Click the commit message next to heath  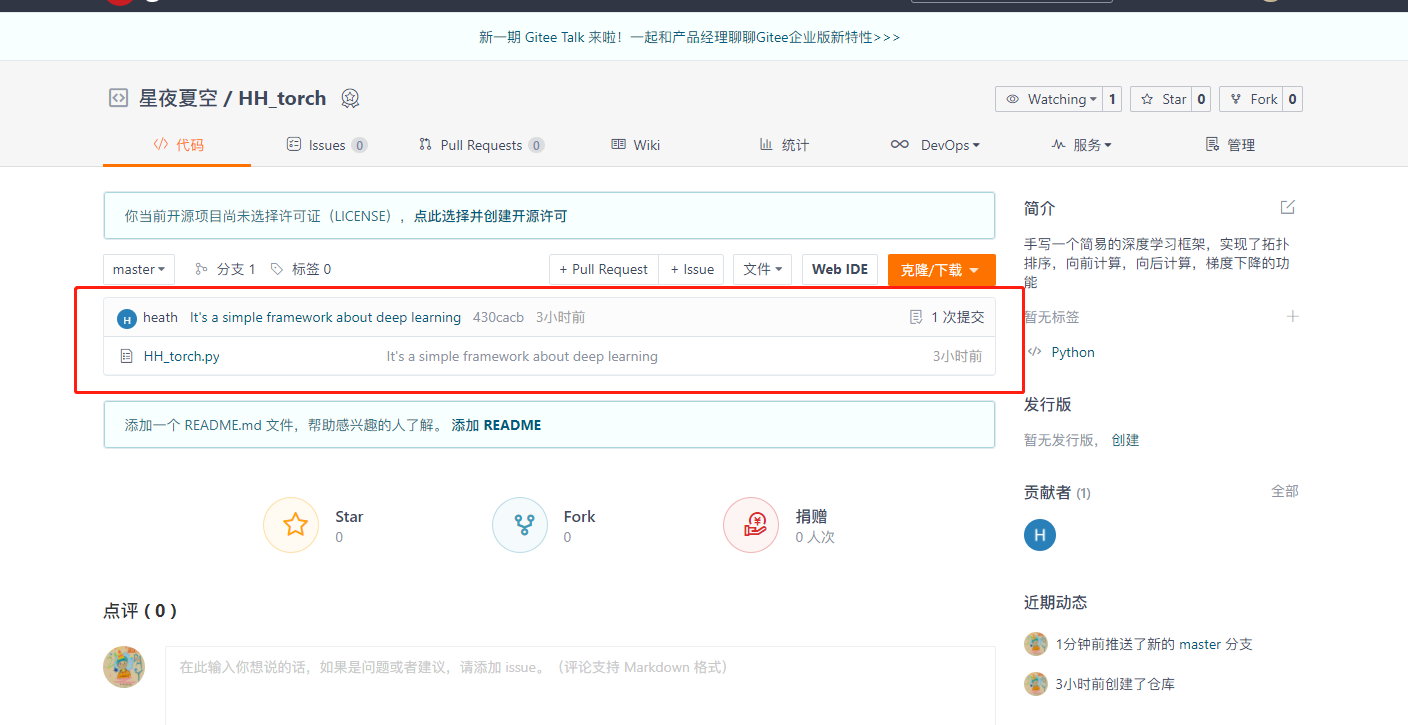point(325,317)
